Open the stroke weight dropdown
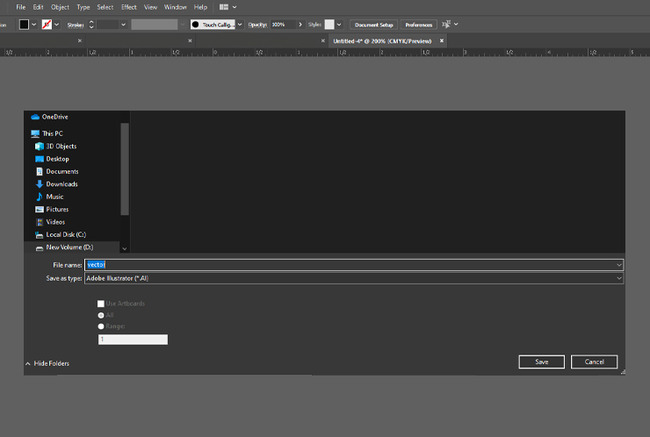Image resolution: width=650 pixels, height=437 pixels. pos(123,24)
